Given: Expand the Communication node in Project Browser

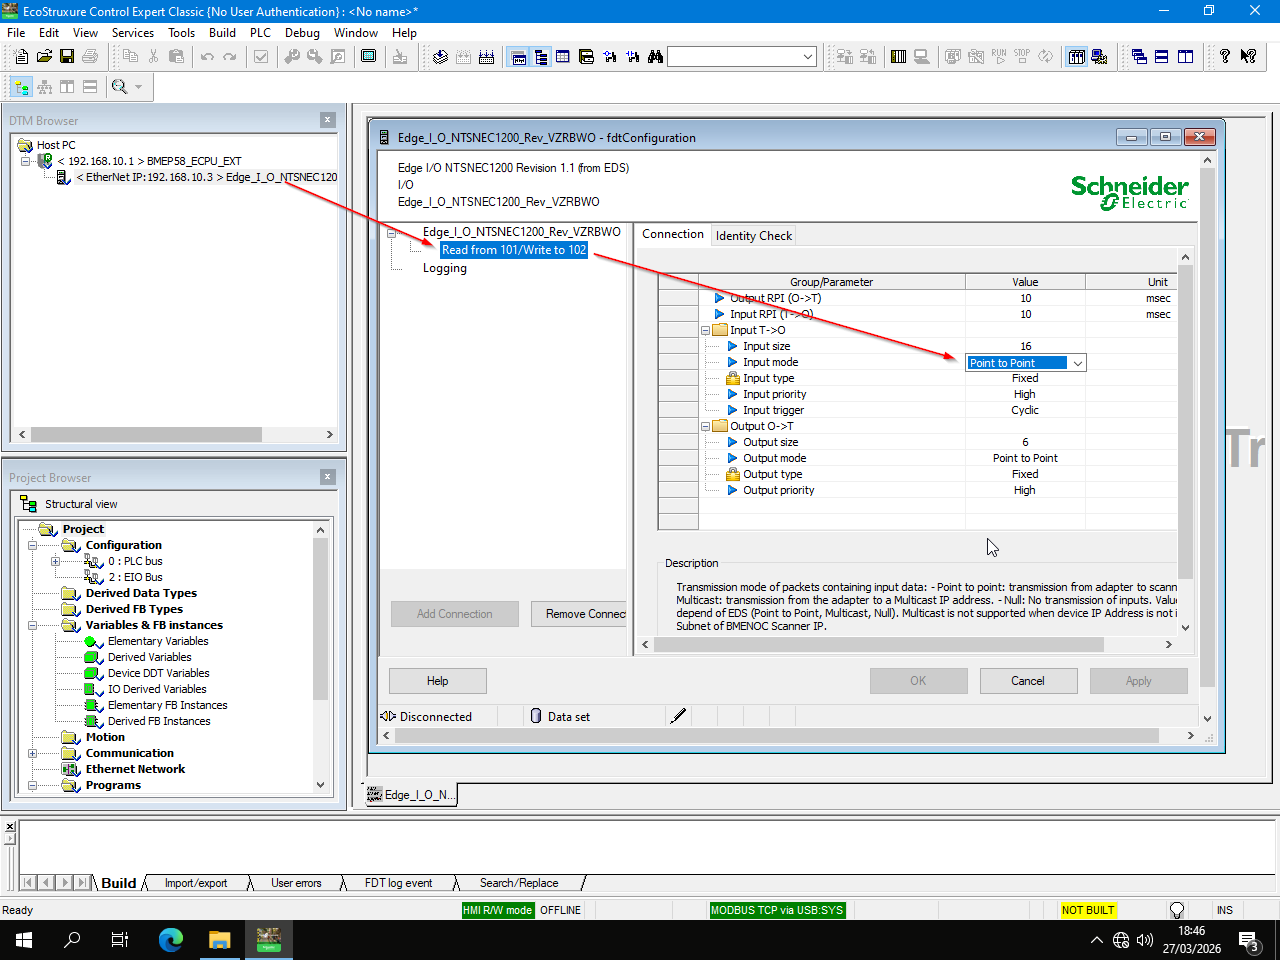Looking at the screenshot, I should 32,753.
